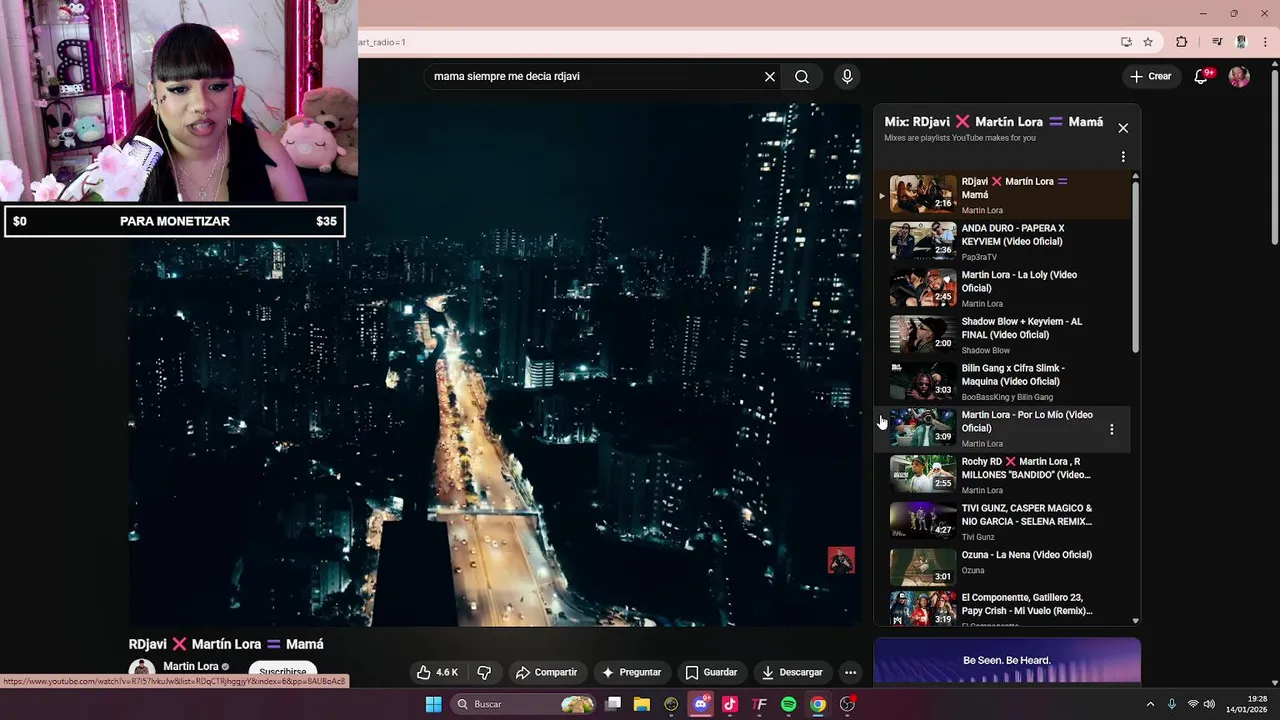This screenshot has height=720, width=1280.
Task: Click the video title RDjavi Martín Lora Mamá
Action: tap(226, 644)
